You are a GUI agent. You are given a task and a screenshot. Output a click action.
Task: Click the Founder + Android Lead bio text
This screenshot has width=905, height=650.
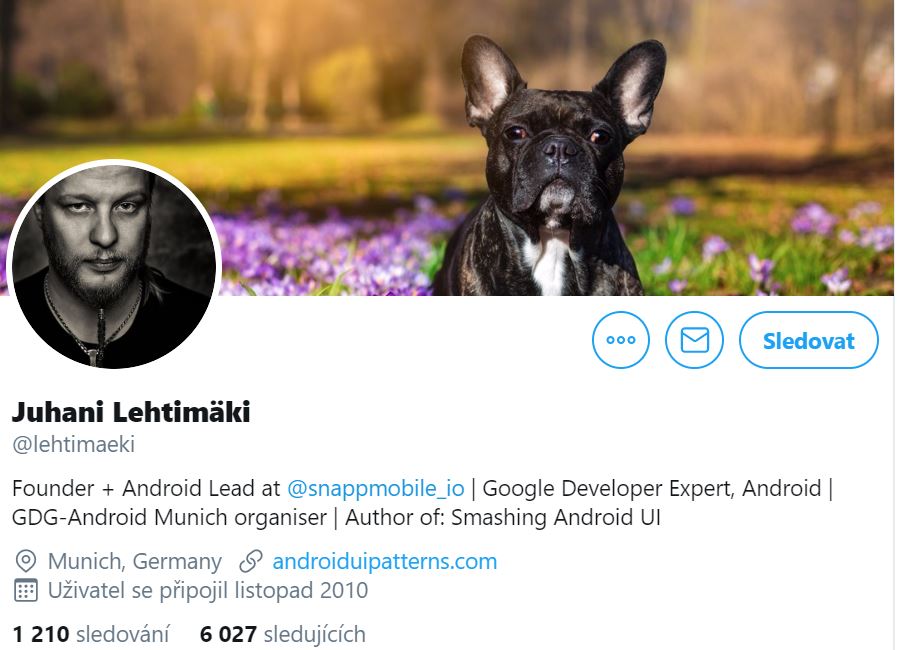point(146,488)
